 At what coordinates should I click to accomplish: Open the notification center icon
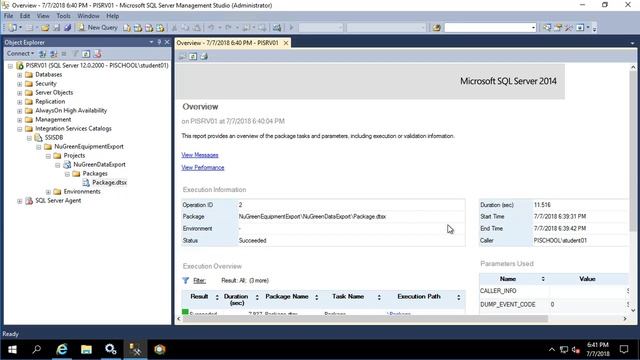624,349
